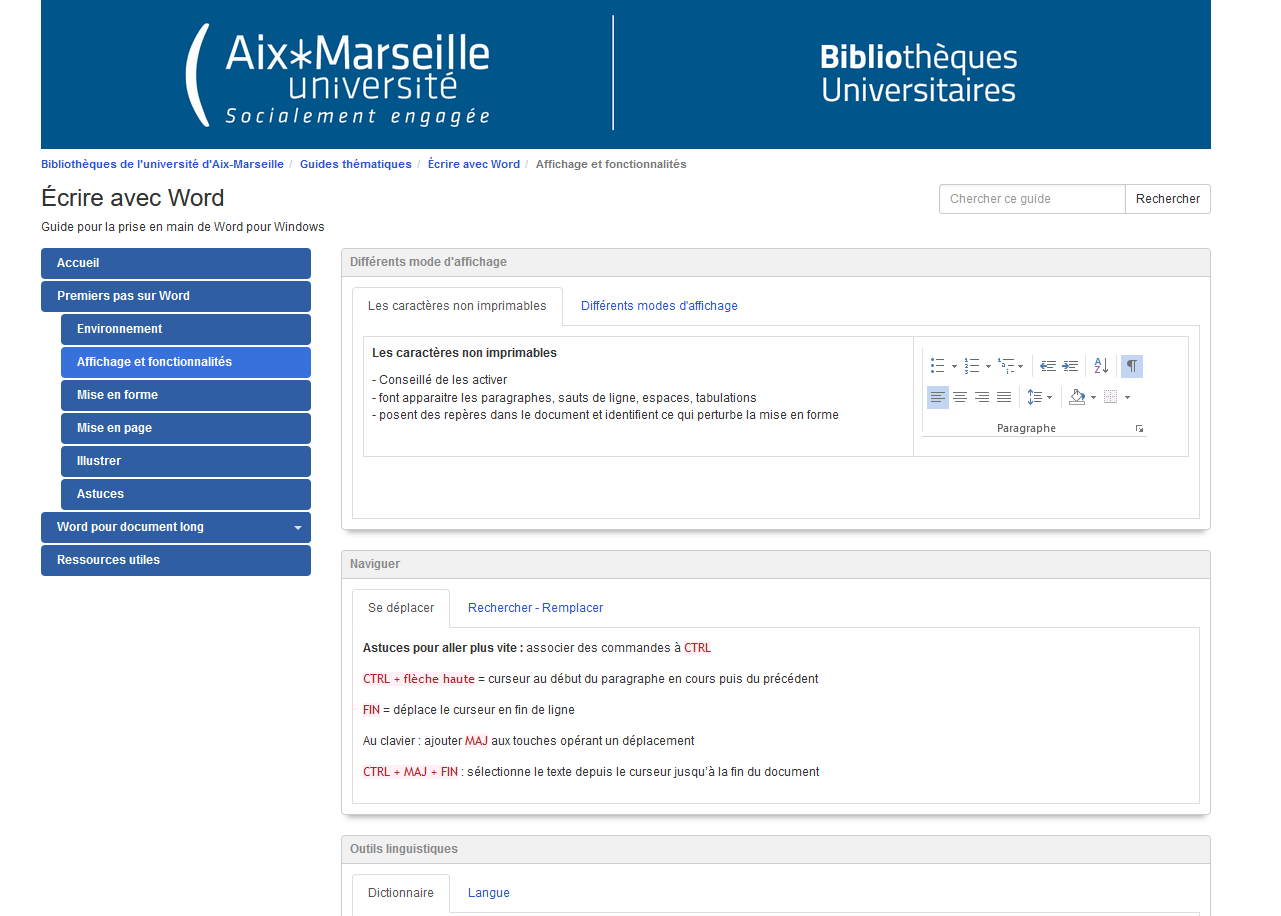
Task: Open the bullet list dropdown arrow
Action: pyautogui.click(x=954, y=367)
